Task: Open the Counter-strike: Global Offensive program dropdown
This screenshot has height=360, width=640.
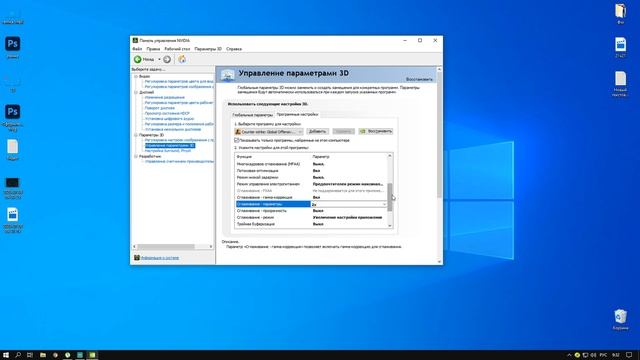Action: [269, 132]
